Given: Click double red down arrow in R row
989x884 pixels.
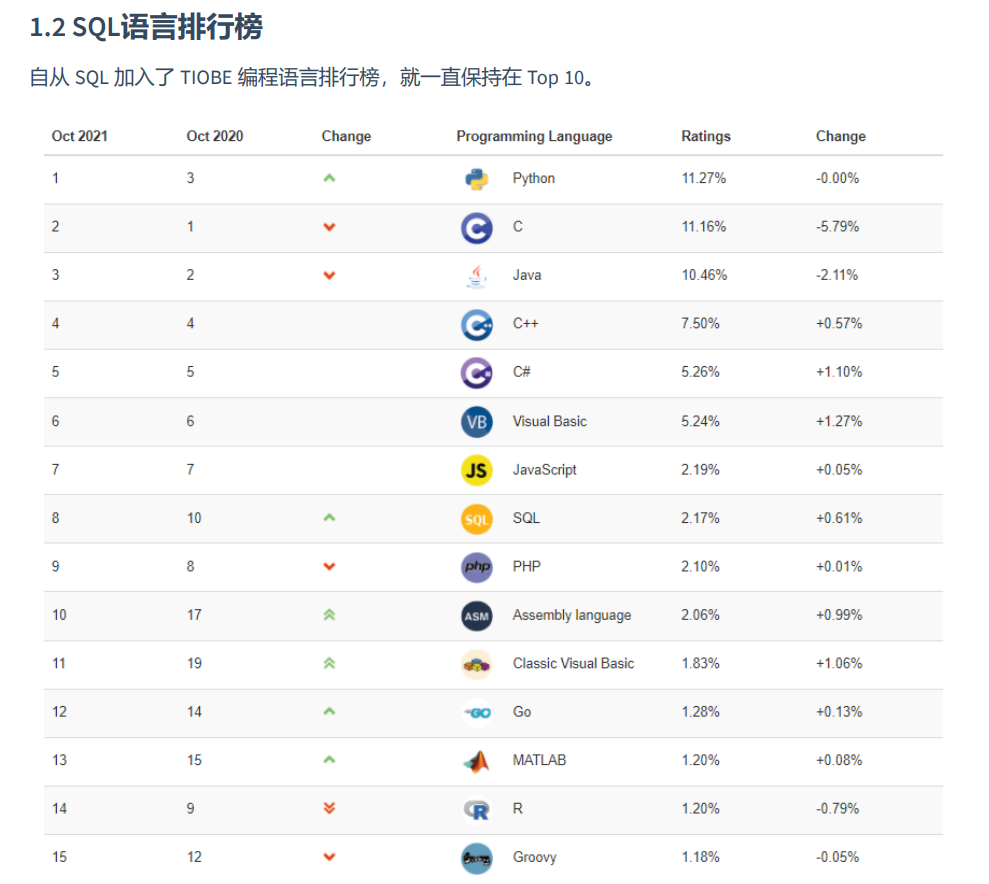Looking at the screenshot, I should pos(329,808).
